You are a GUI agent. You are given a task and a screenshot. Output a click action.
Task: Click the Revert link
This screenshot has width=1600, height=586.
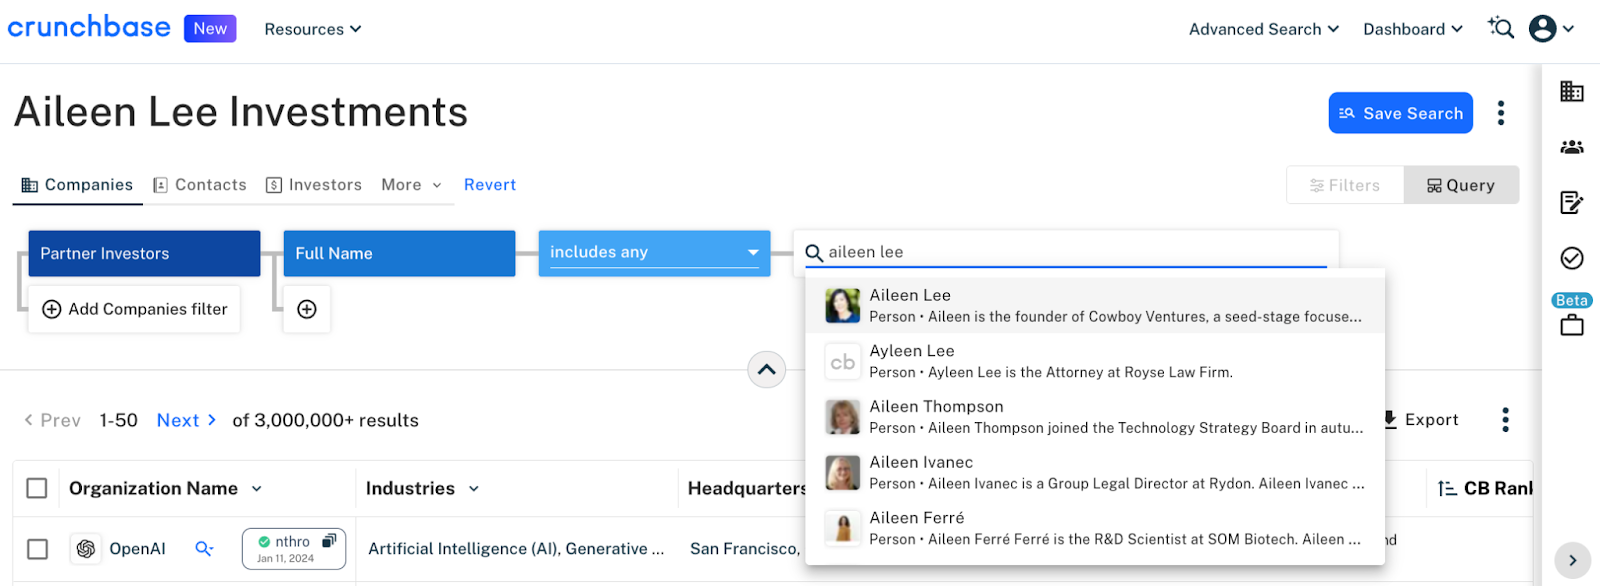click(x=490, y=185)
